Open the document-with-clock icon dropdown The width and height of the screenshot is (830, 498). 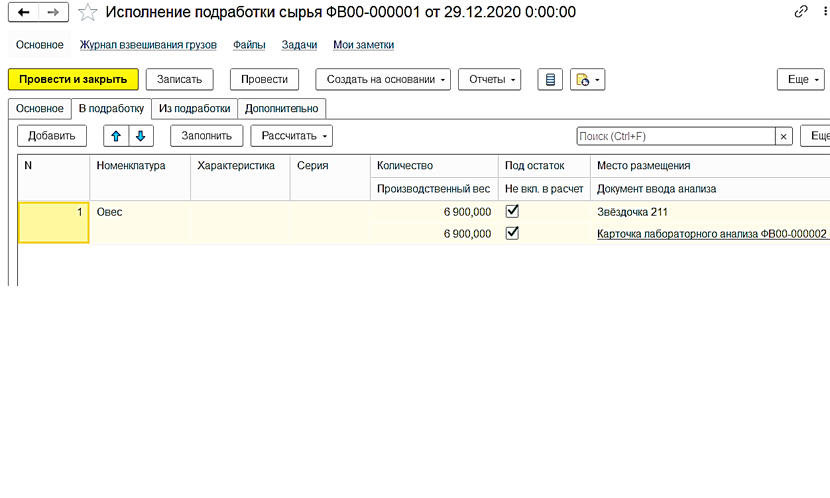click(588, 79)
